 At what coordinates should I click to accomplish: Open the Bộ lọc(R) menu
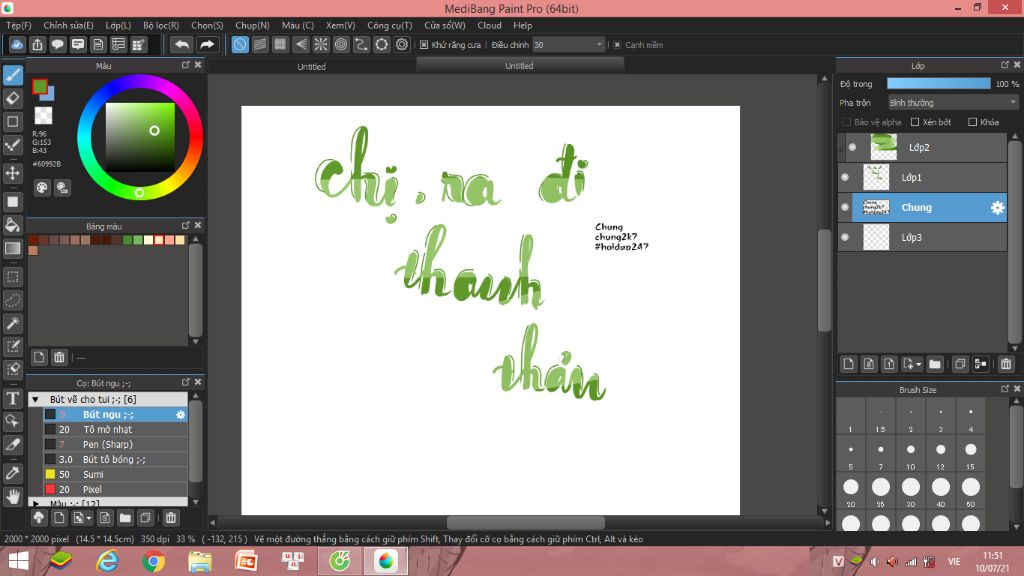pos(161,25)
